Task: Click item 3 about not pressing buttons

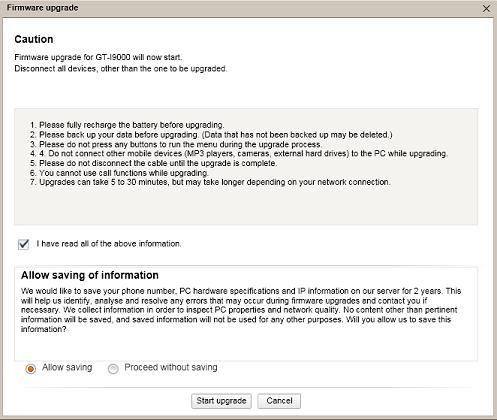Action: (176, 144)
